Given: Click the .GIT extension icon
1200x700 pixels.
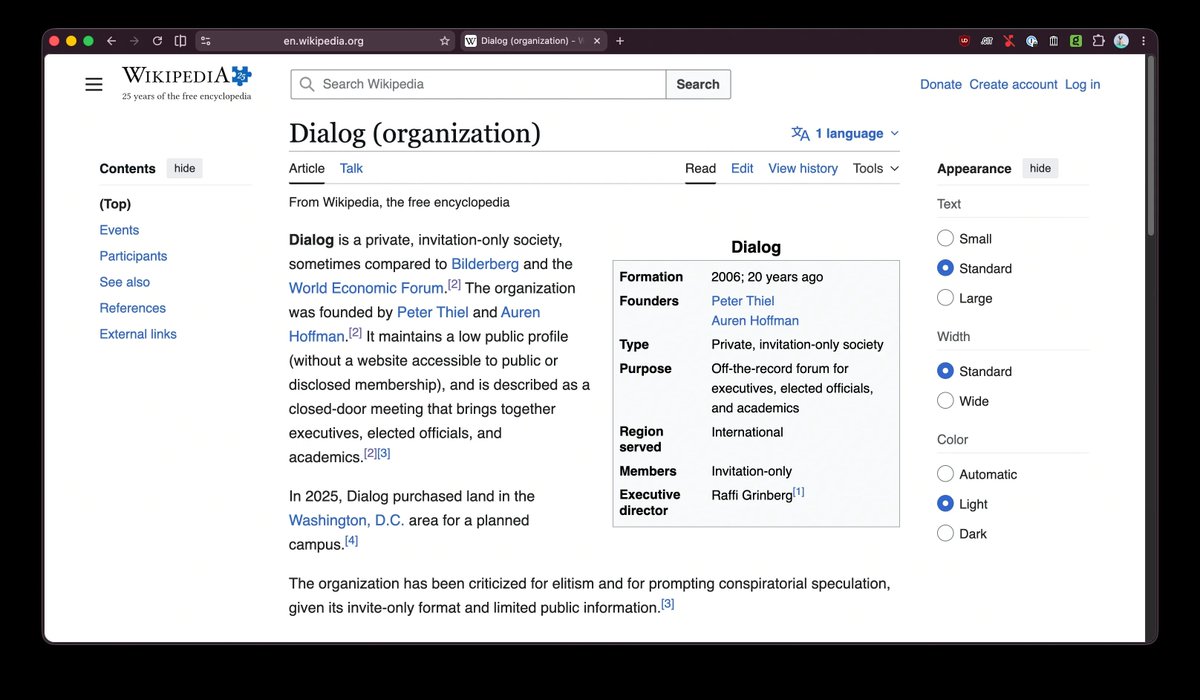Looking at the screenshot, I should coord(987,41).
